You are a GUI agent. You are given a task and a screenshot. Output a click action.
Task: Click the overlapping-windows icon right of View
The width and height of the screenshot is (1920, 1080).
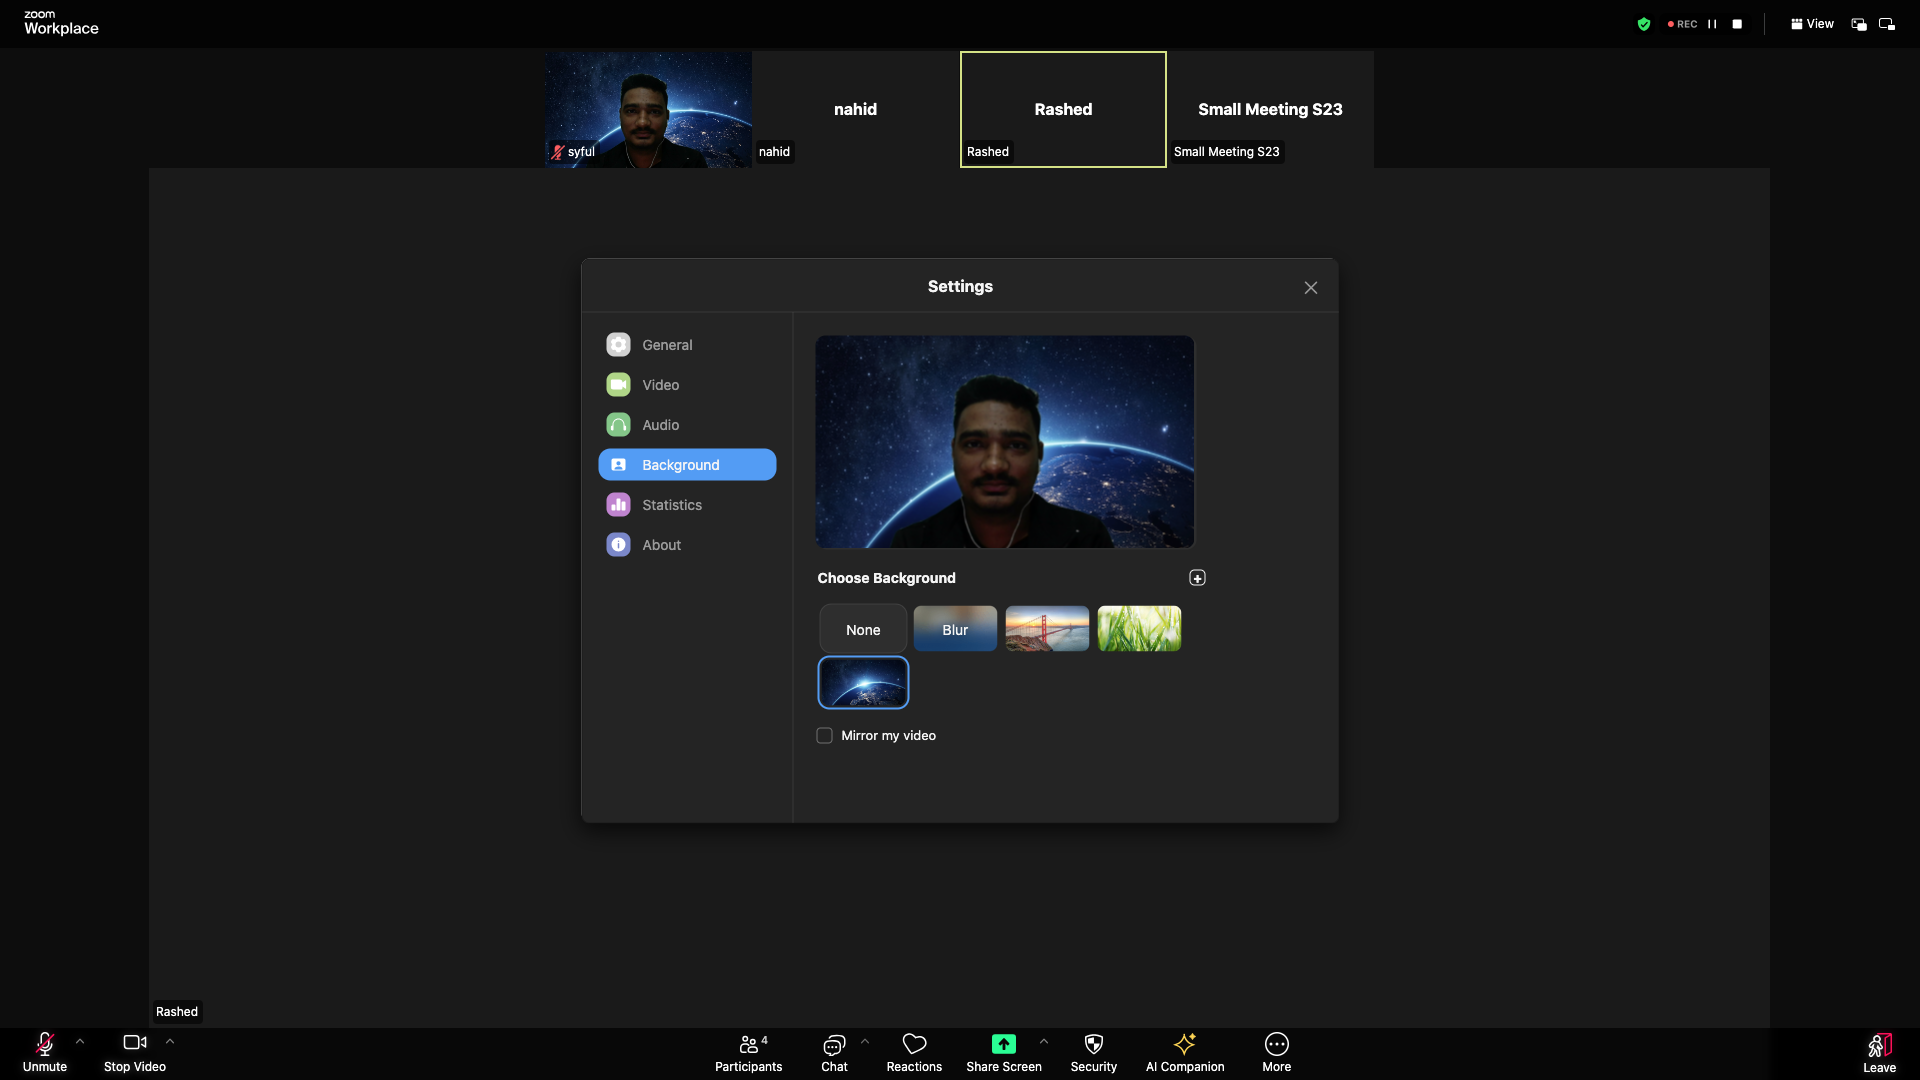click(x=1859, y=24)
